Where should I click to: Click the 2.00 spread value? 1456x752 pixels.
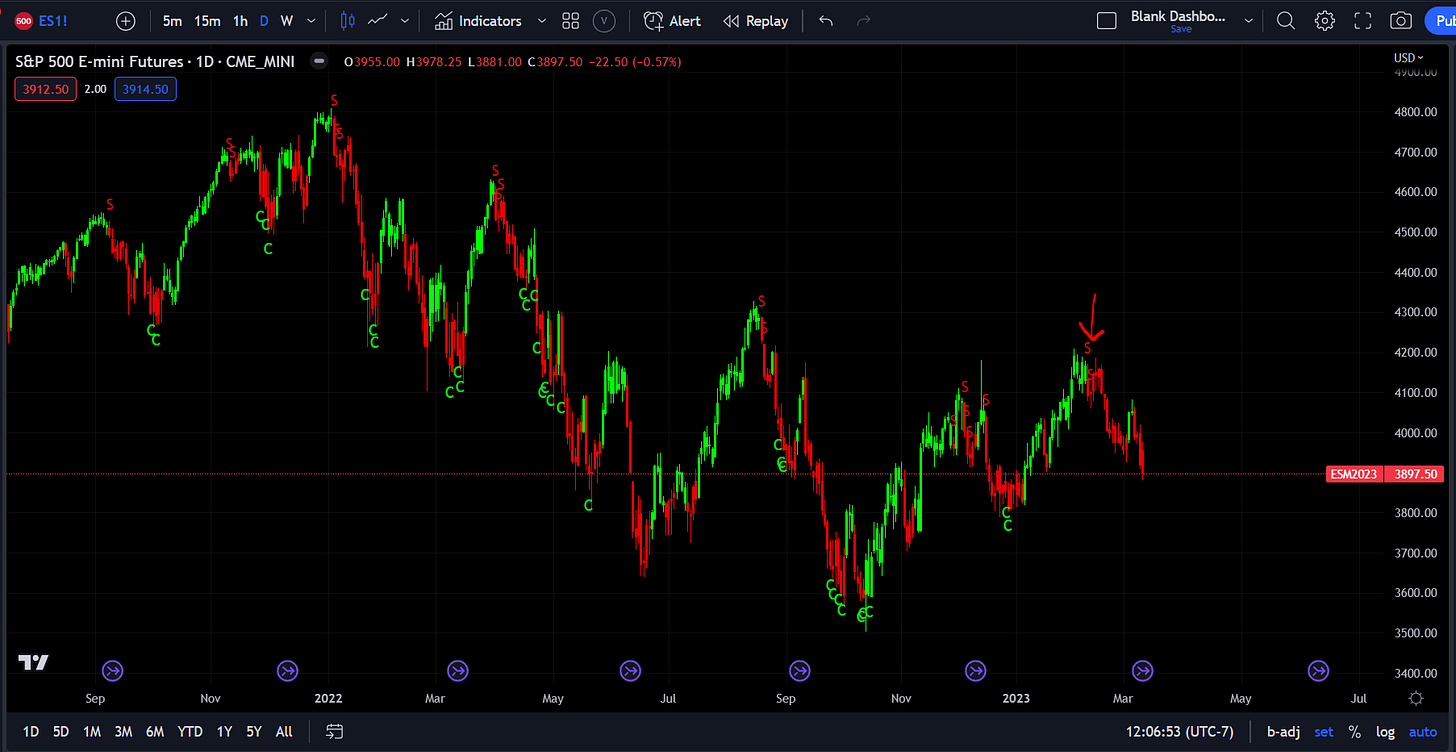tap(95, 89)
